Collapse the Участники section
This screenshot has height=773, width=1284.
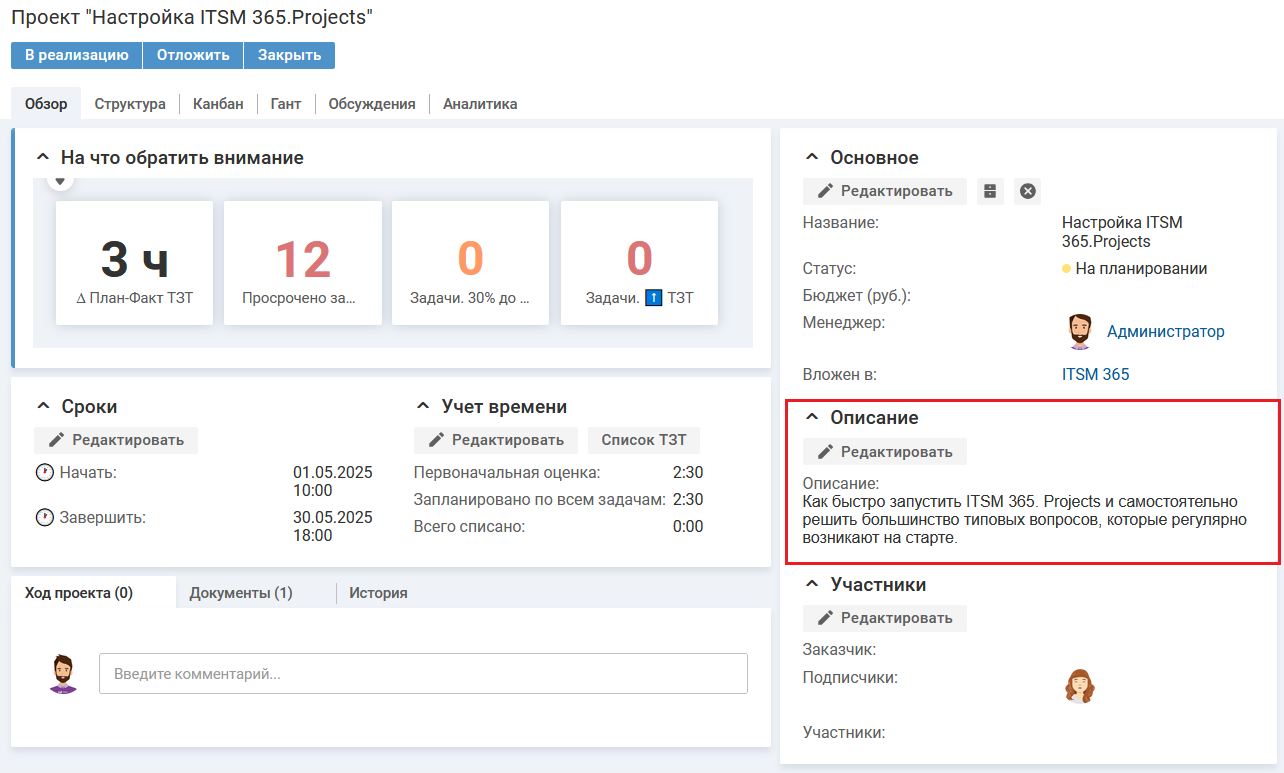812,585
